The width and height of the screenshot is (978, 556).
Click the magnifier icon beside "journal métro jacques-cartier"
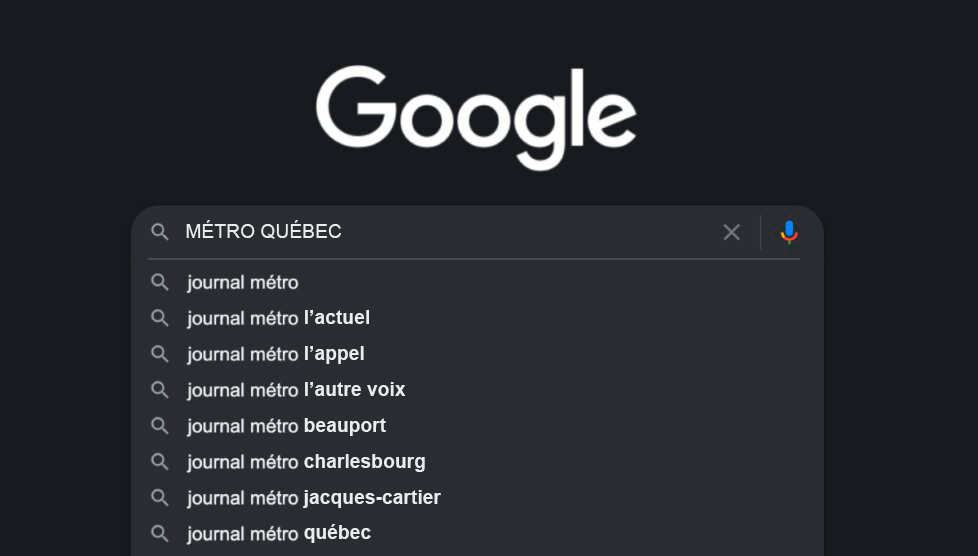pyautogui.click(x=160, y=498)
